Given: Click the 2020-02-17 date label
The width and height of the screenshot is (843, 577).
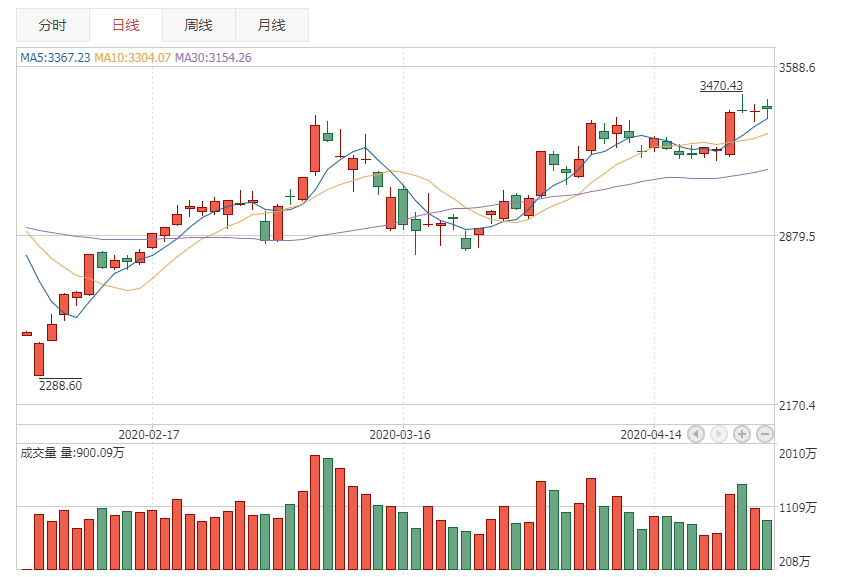Looking at the screenshot, I should [149, 434].
